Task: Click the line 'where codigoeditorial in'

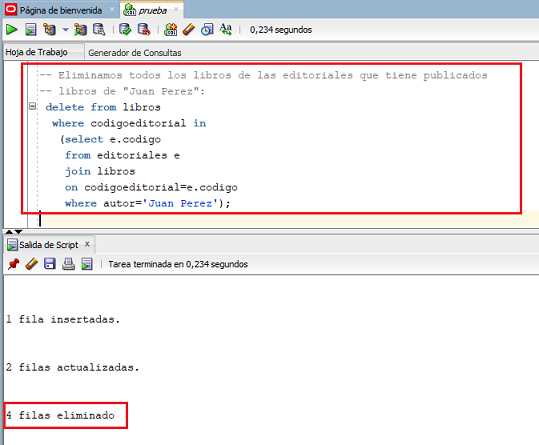Action: click(x=129, y=123)
